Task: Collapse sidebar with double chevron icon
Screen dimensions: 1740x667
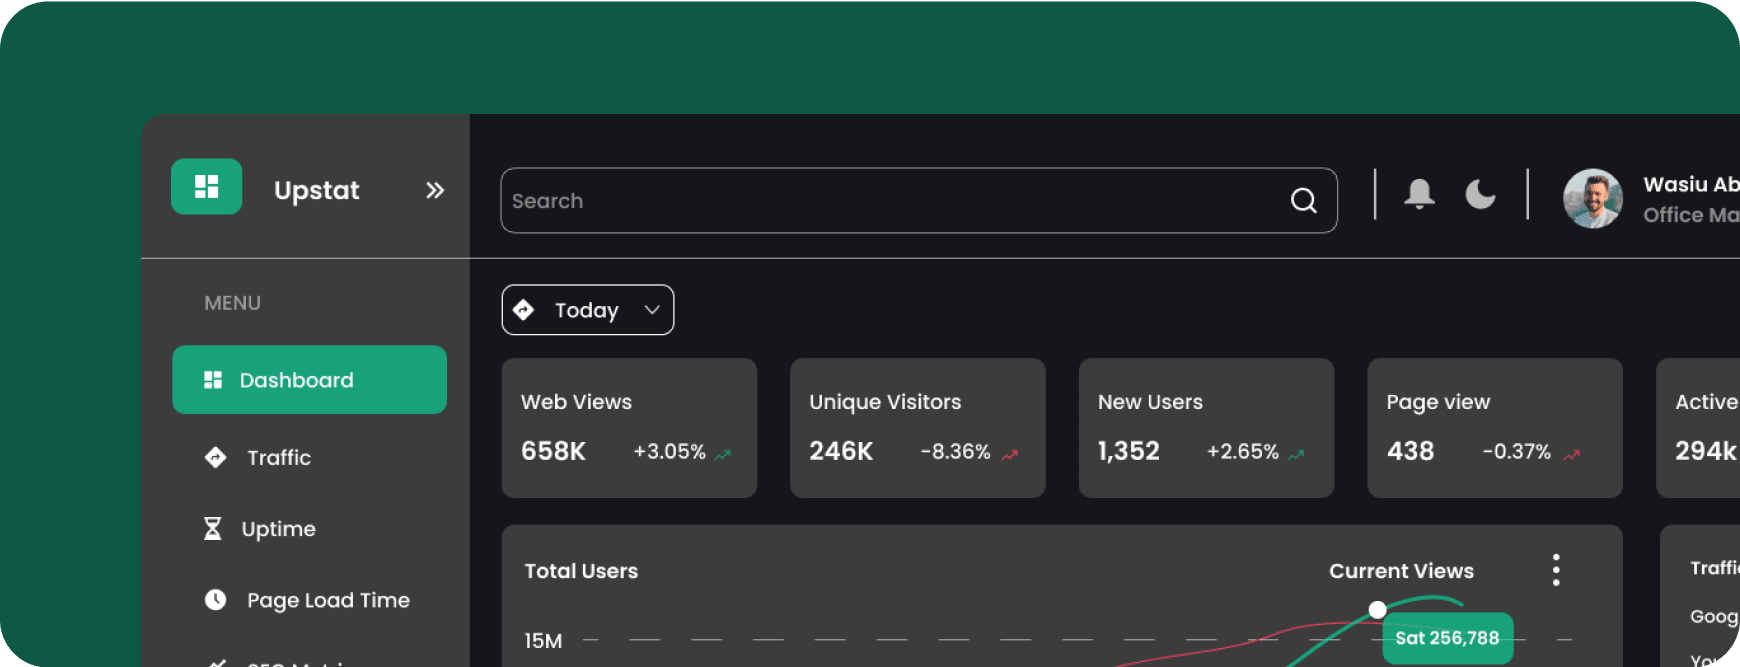Action: pos(435,190)
